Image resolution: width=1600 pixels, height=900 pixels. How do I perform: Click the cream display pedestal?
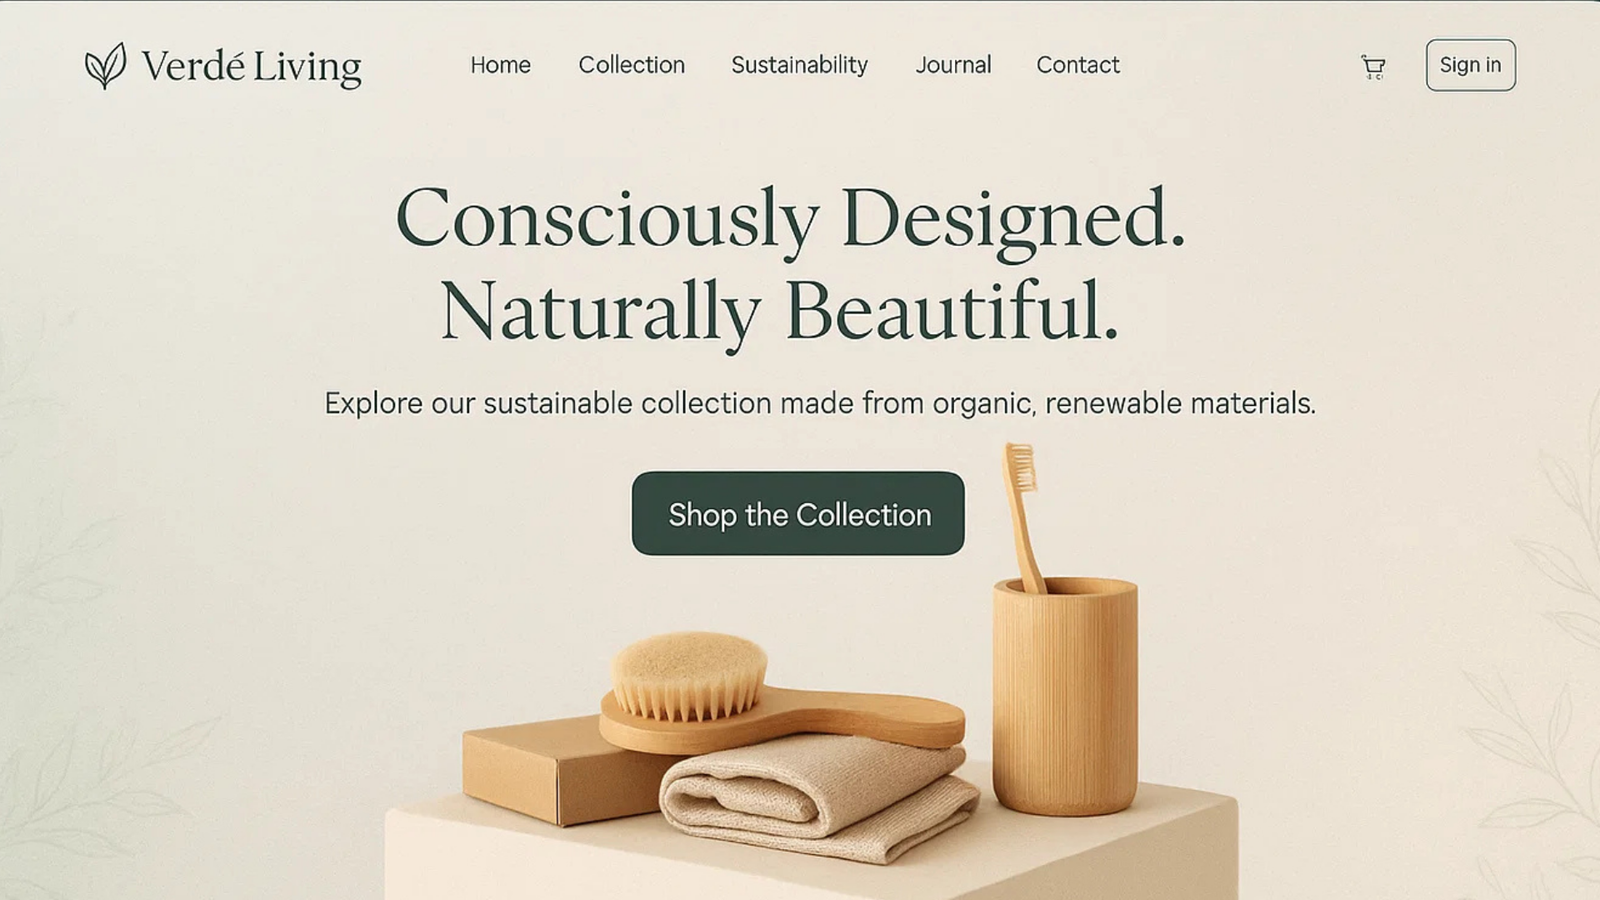(810, 850)
